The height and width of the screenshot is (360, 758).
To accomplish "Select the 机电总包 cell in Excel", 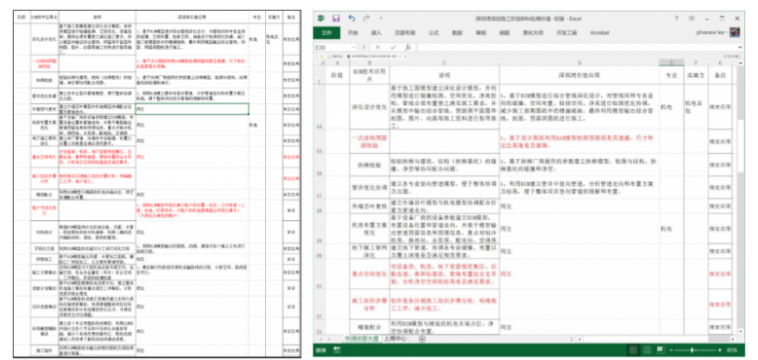I will click(x=696, y=107).
